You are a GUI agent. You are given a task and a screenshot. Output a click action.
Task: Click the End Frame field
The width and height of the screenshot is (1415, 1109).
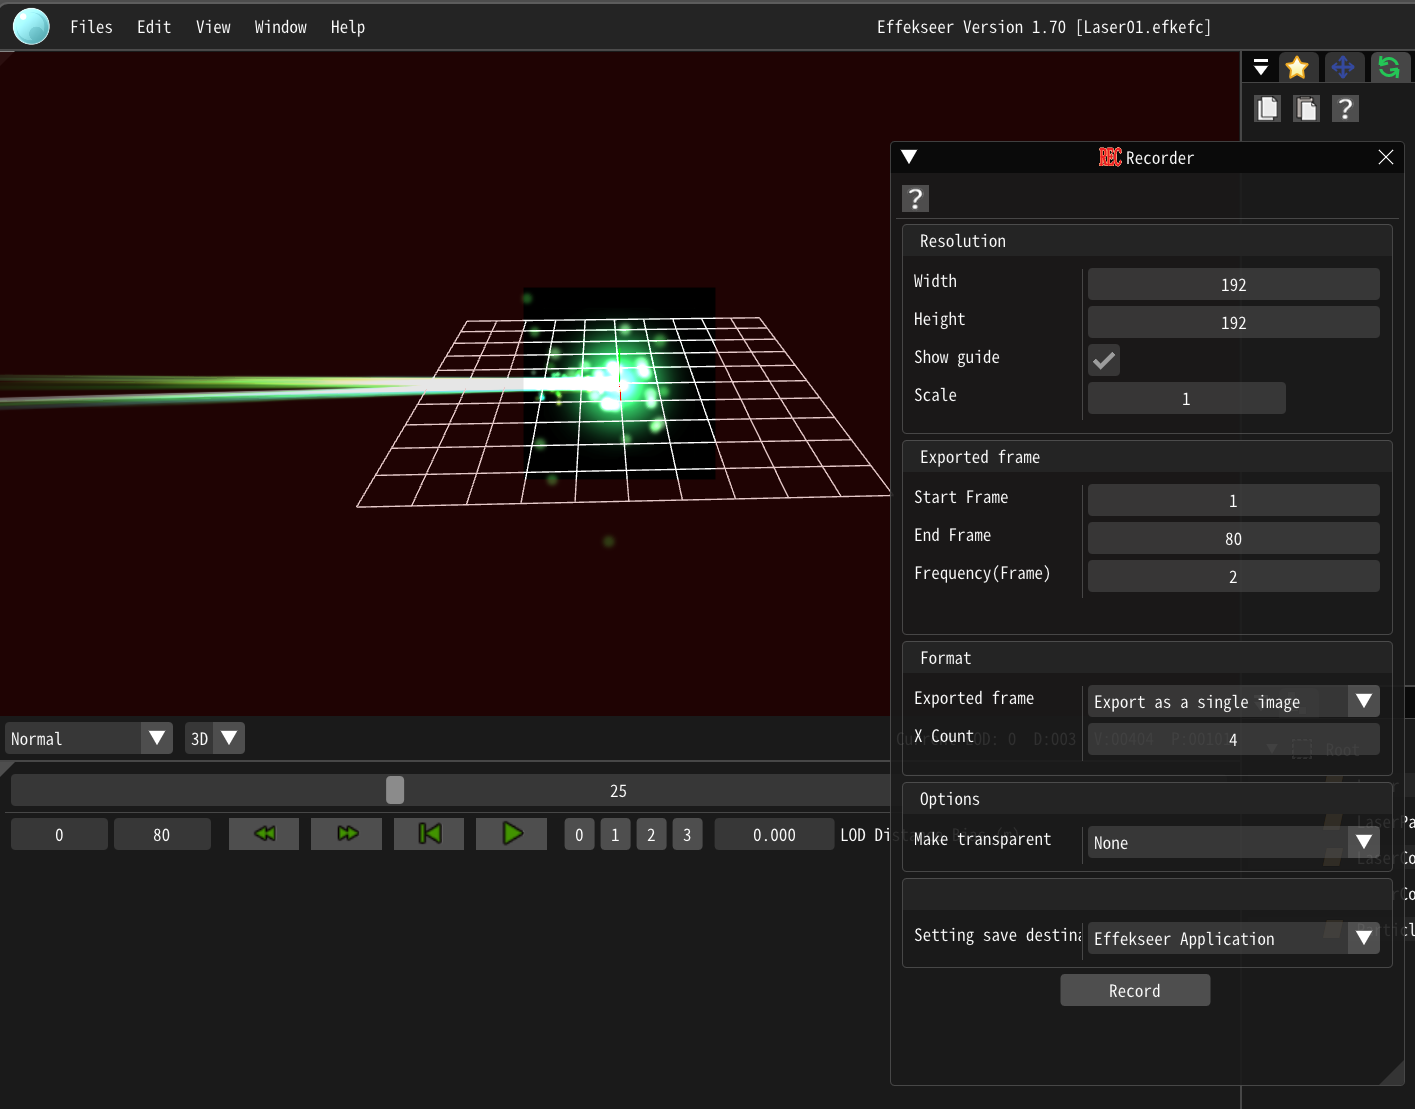point(1233,538)
